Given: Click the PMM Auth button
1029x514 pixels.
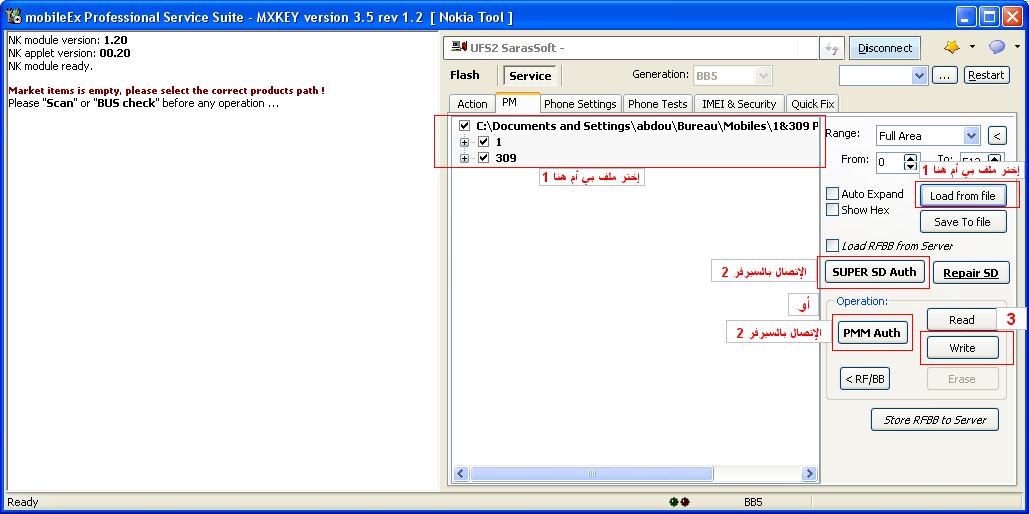Looking at the screenshot, I should (872, 333).
